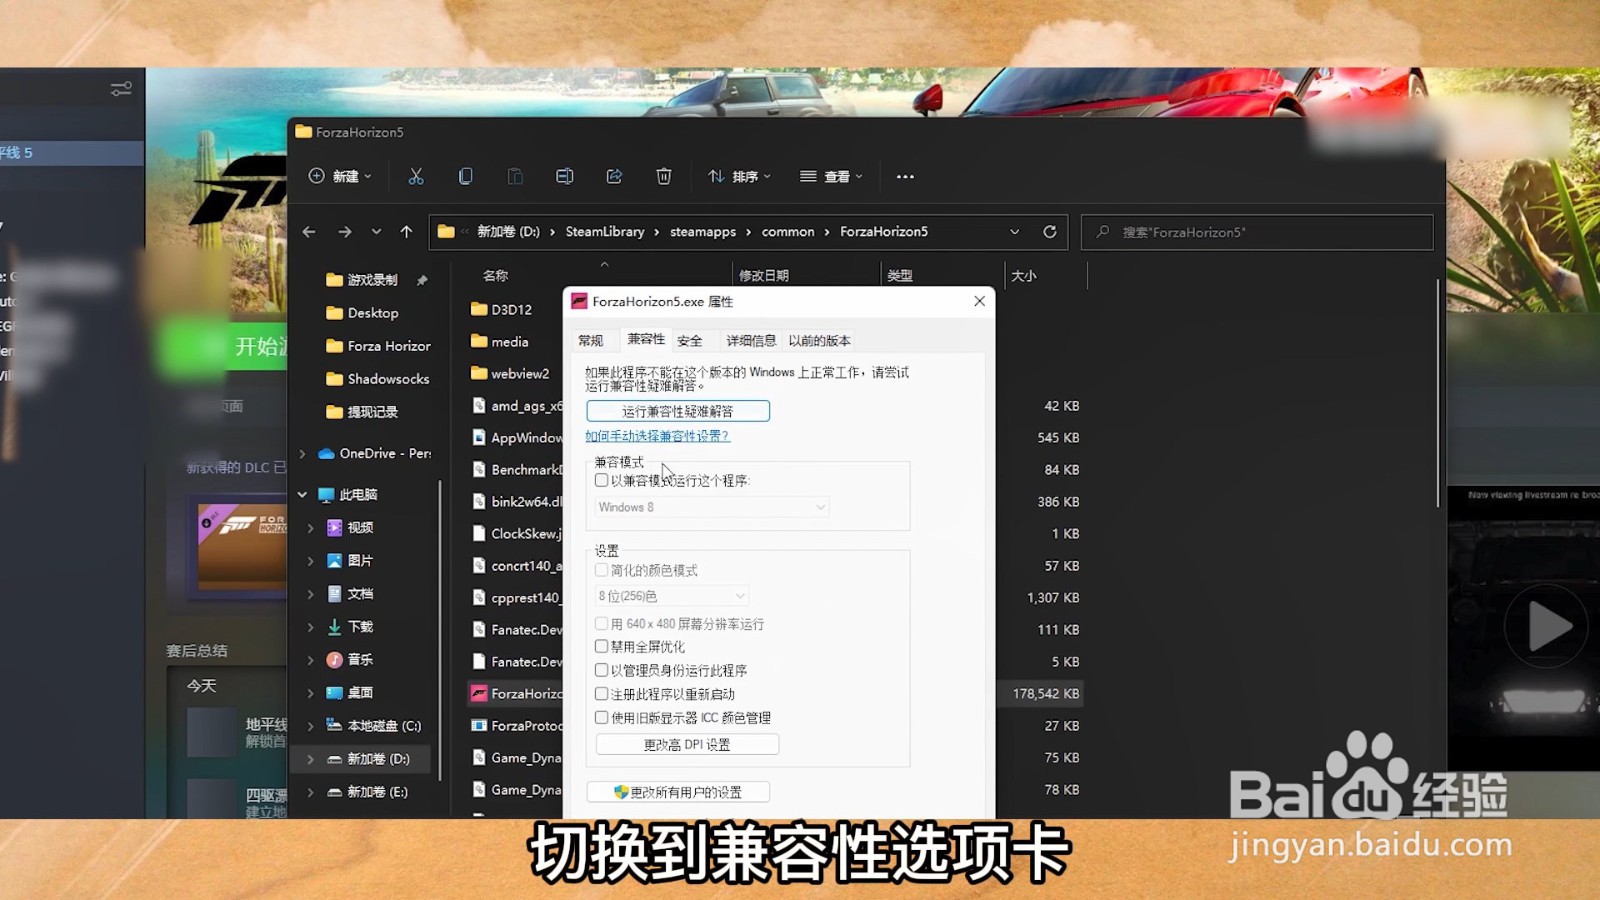The width and height of the screenshot is (1600, 900).
Task: Select the bink2w64 dll file
Action: [517, 501]
